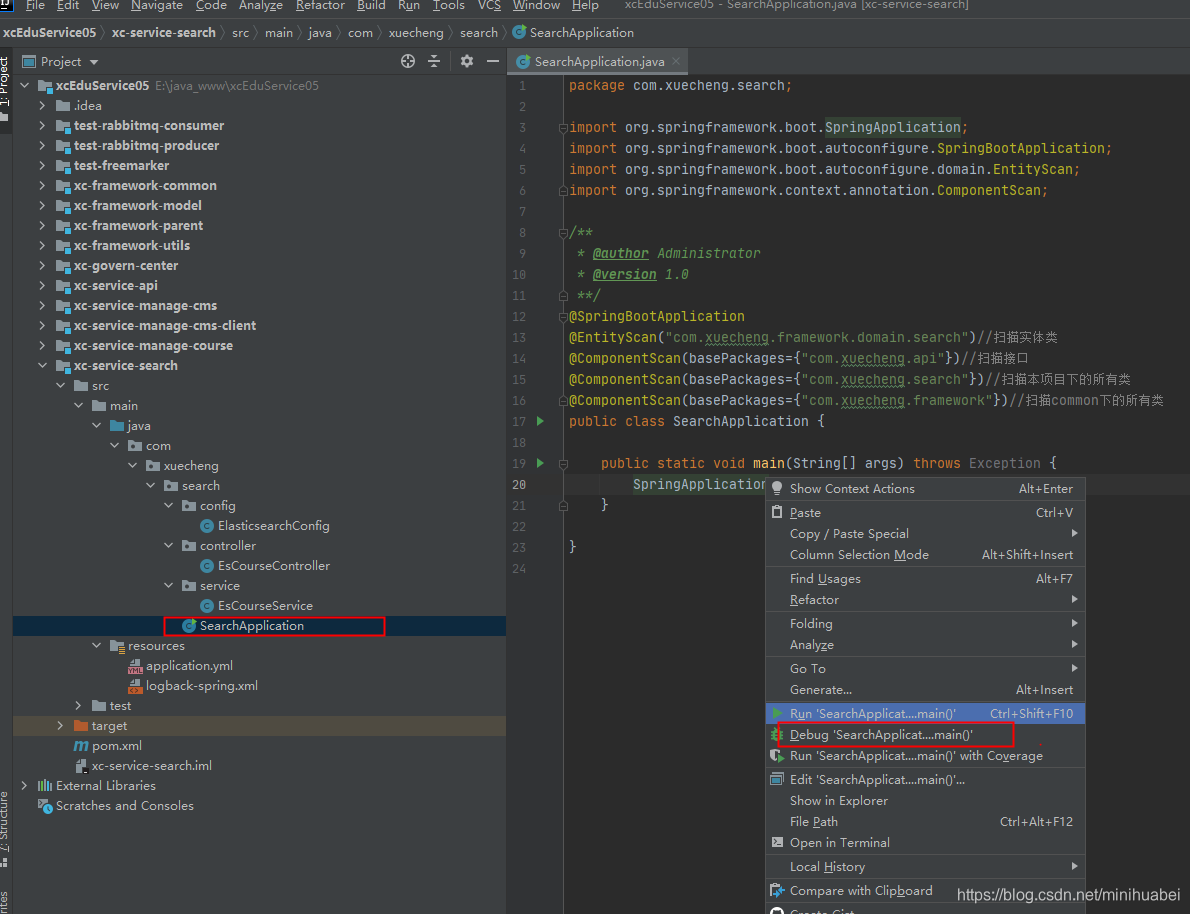Viewport: 1190px width, 914px height.
Task: Click the @author tag in Javadoc
Action: click(620, 254)
